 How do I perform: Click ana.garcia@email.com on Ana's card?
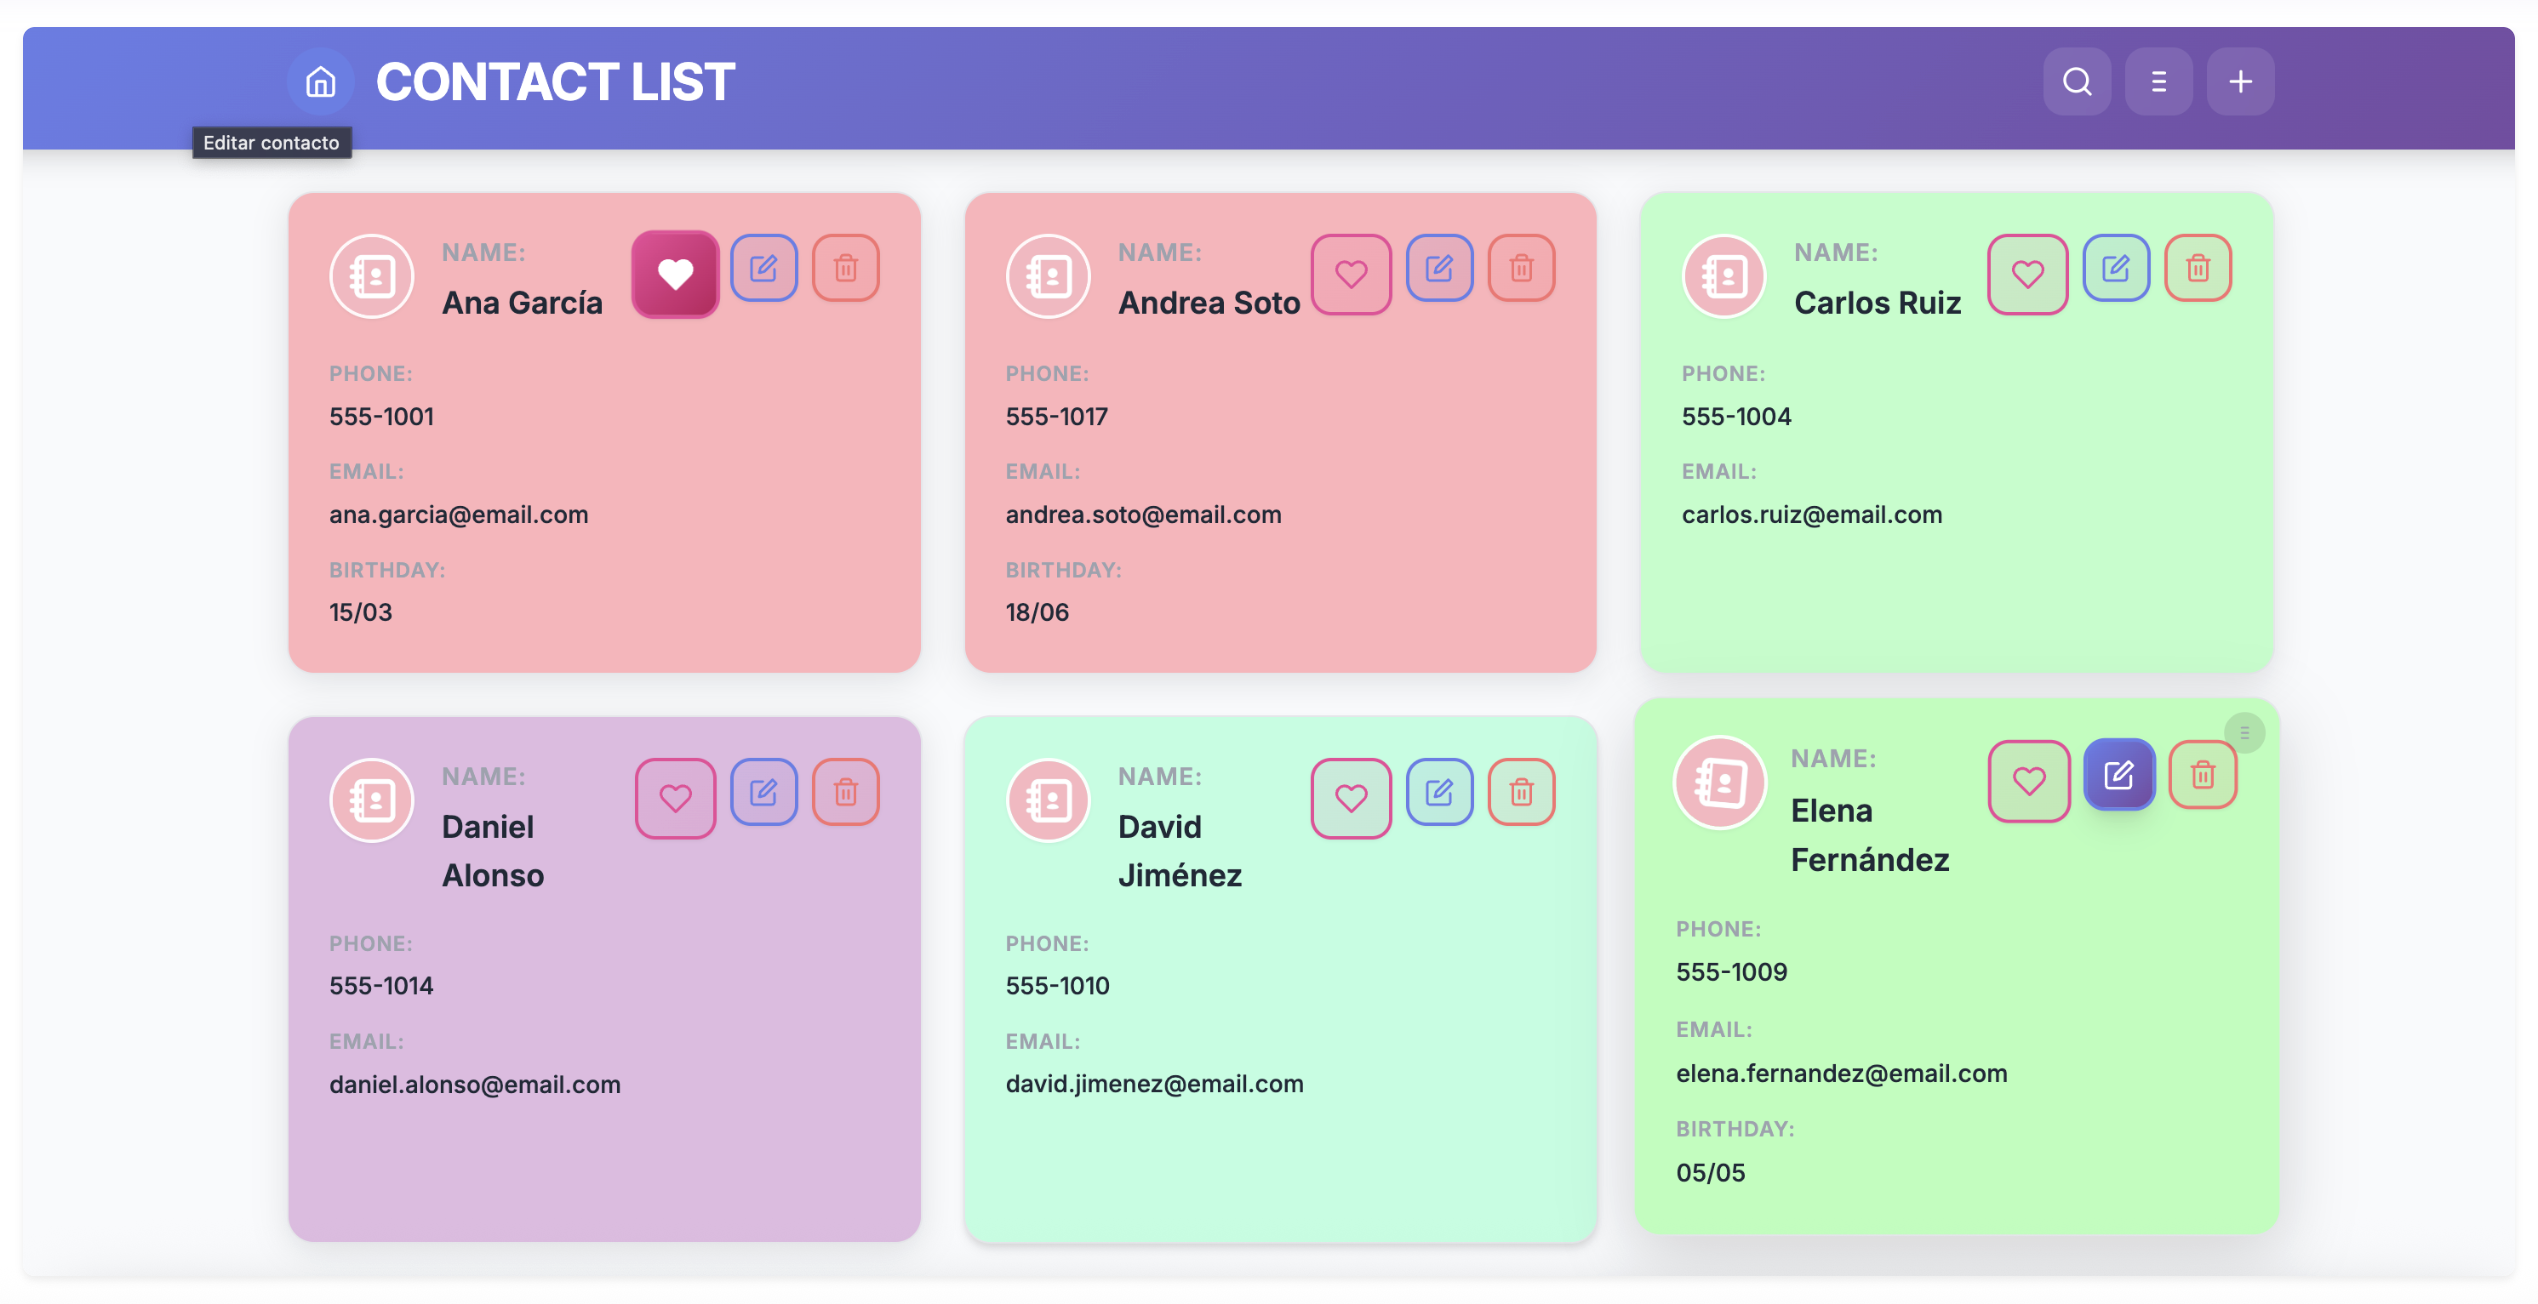click(459, 514)
